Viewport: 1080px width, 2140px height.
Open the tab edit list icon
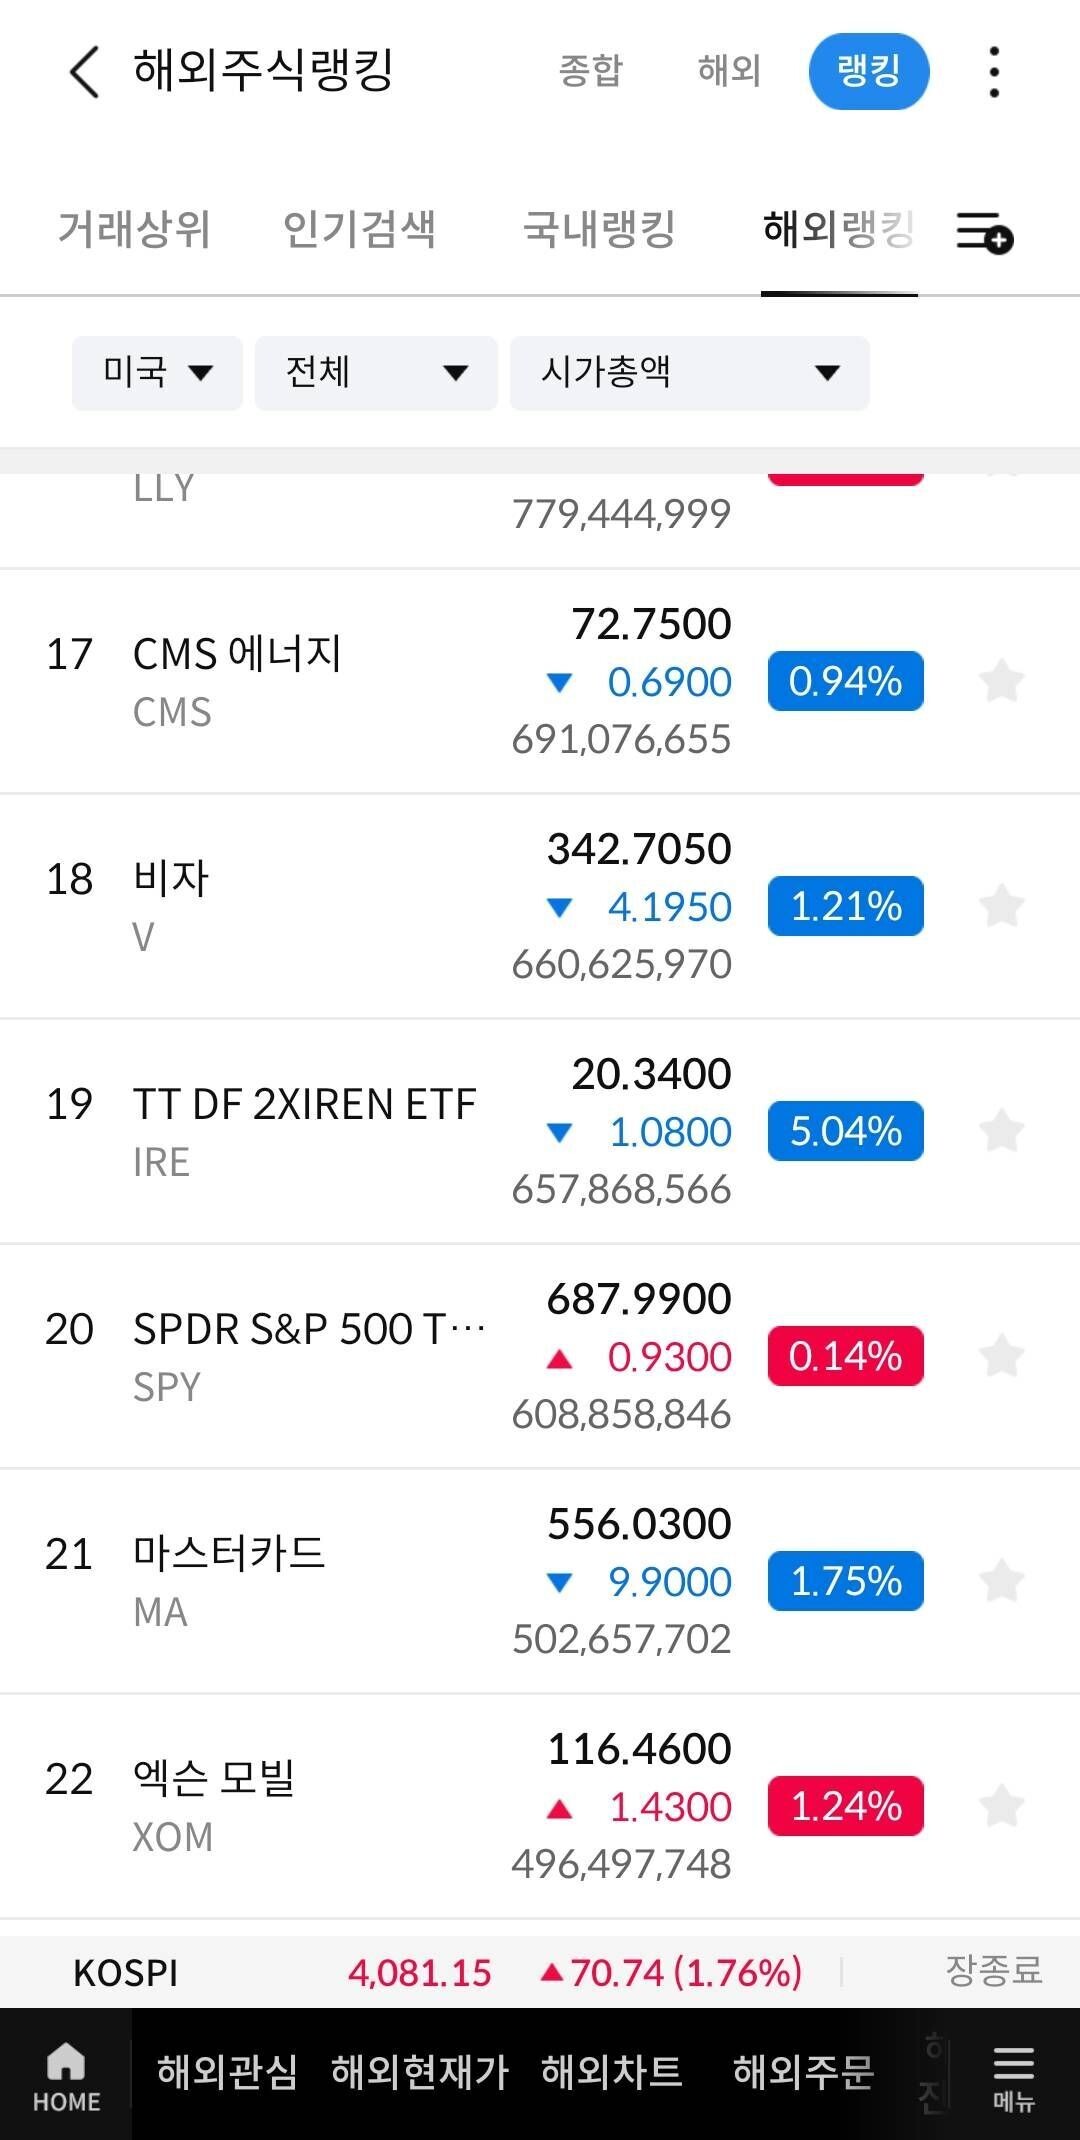(x=984, y=231)
